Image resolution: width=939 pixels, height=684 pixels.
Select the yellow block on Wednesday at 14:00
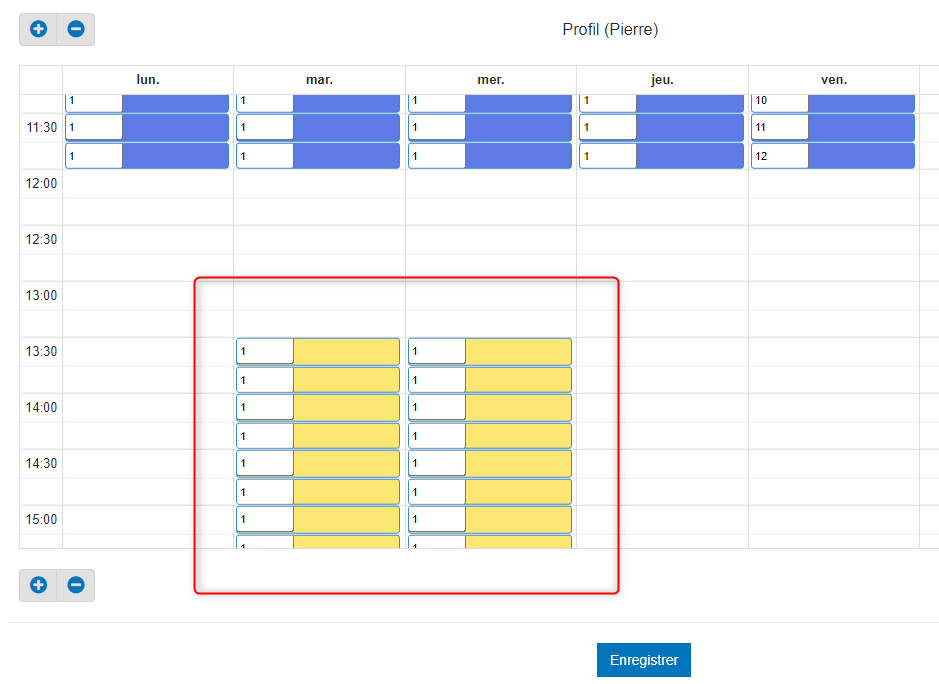518,408
